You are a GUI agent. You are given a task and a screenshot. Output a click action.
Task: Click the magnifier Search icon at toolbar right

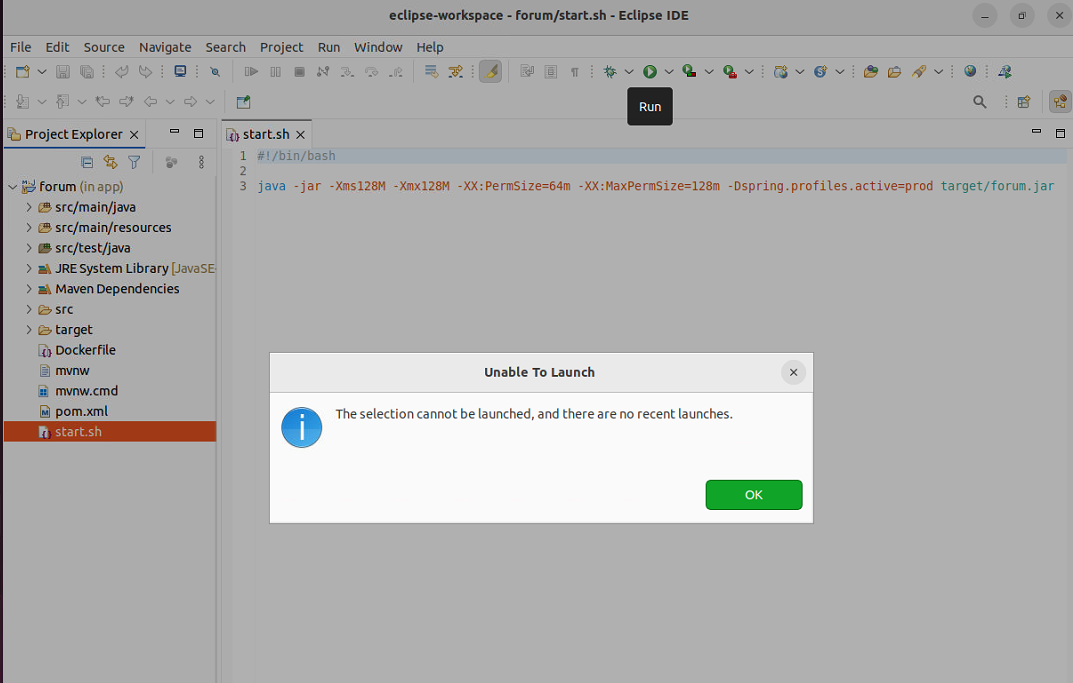[980, 102]
